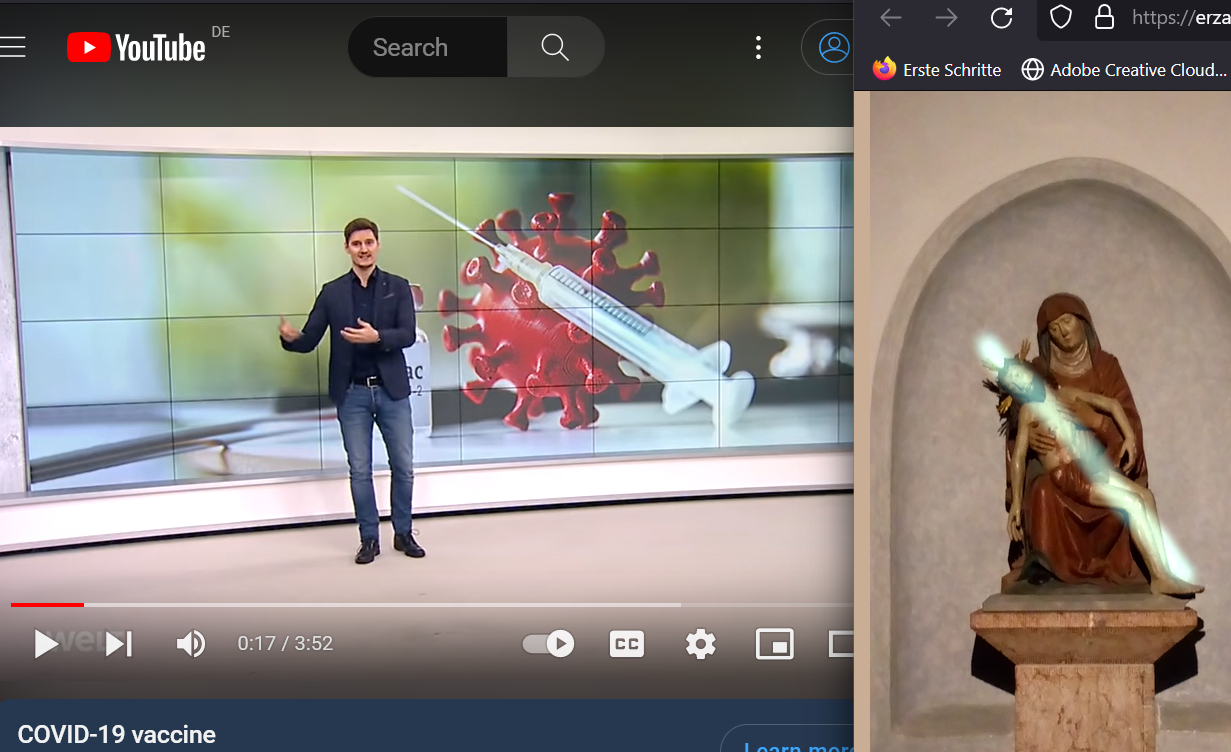Open Firefox tracking protection shield
Viewport: 1231px width, 752px height.
click(1060, 17)
